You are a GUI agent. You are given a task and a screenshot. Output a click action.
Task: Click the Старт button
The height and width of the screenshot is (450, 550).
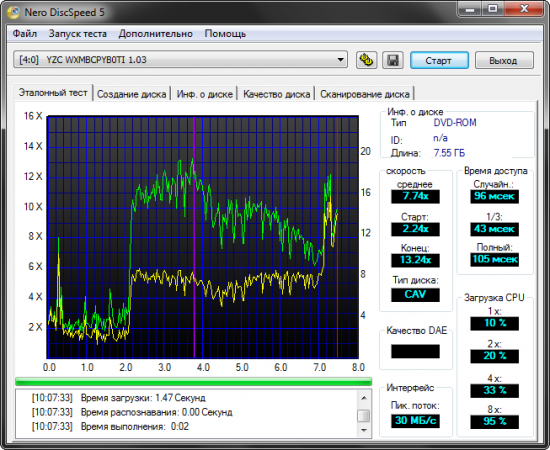pos(439,60)
